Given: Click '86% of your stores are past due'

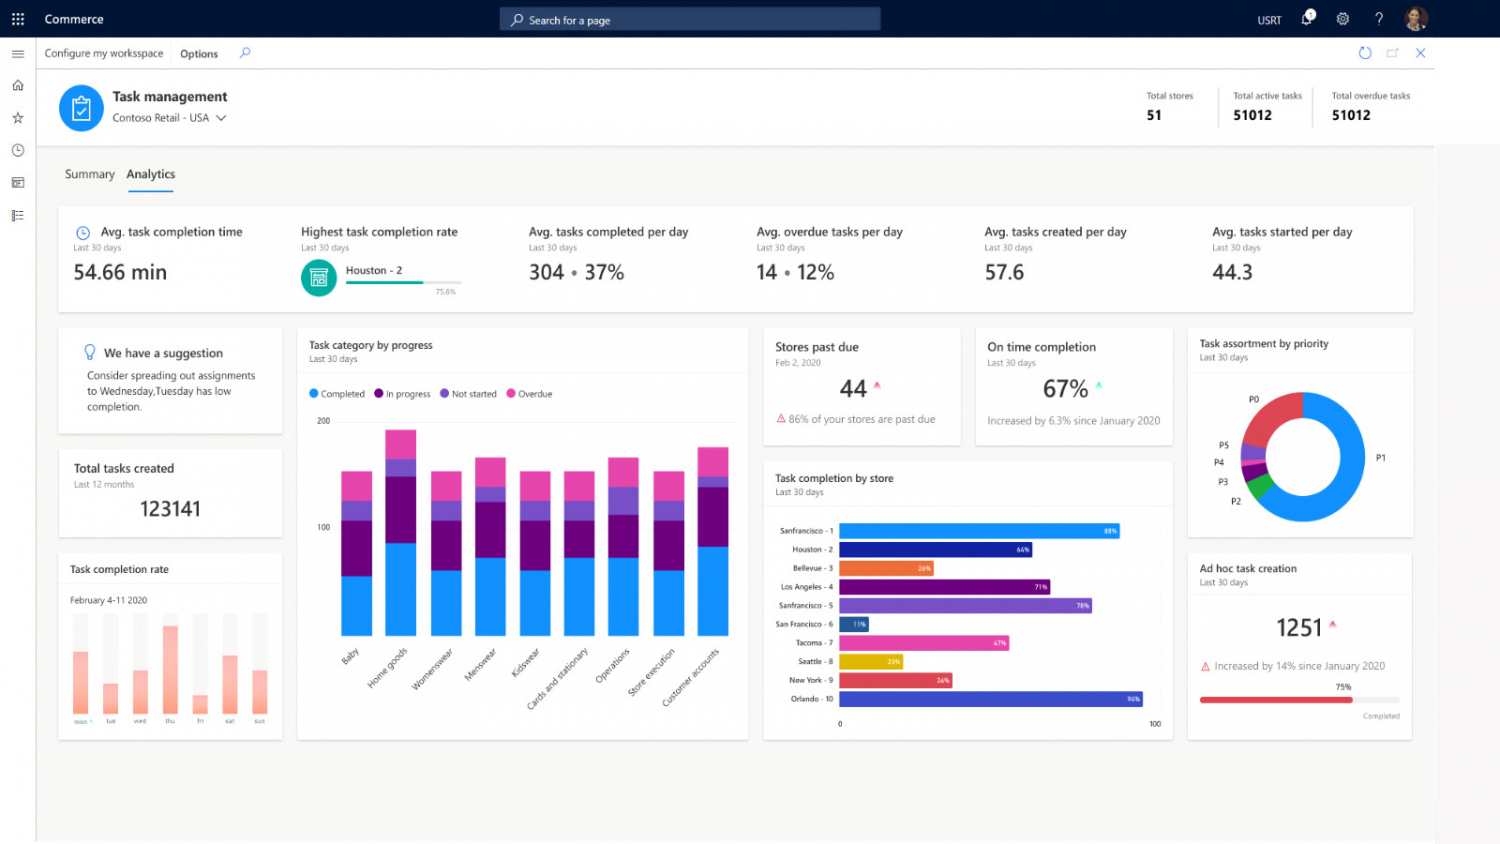Looking at the screenshot, I should tap(862, 419).
